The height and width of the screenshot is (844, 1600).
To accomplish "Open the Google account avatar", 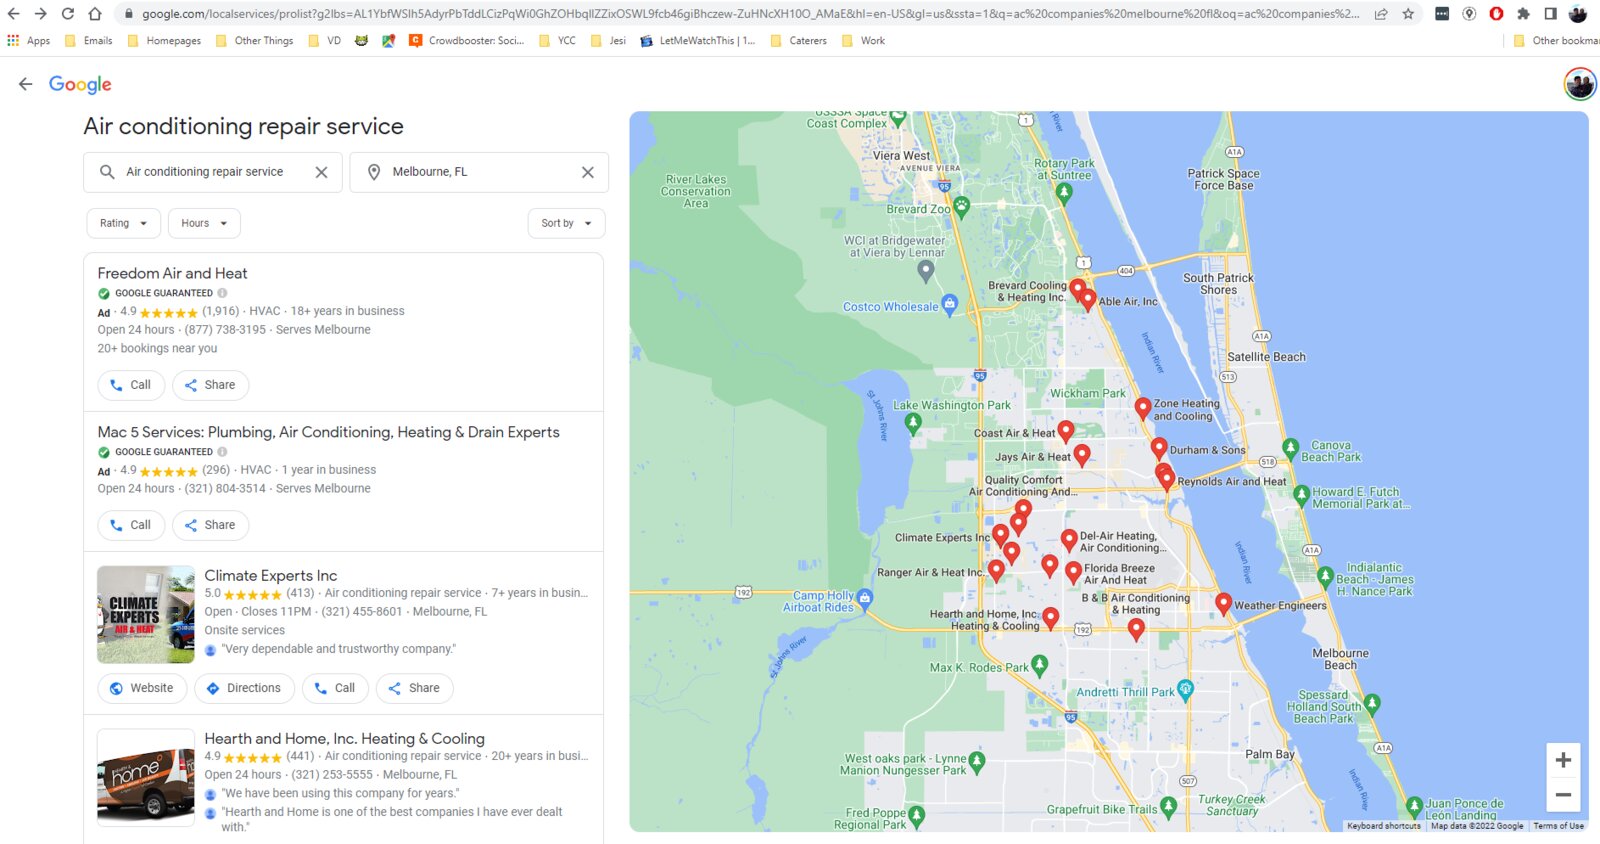I will click(1580, 84).
